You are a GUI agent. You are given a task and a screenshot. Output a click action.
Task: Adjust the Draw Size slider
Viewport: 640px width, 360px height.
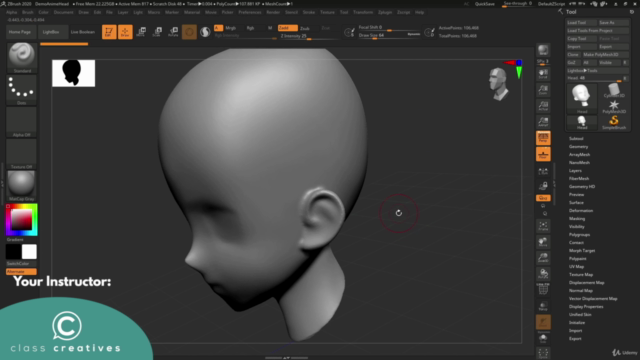pyautogui.click(x=389, y=36)
